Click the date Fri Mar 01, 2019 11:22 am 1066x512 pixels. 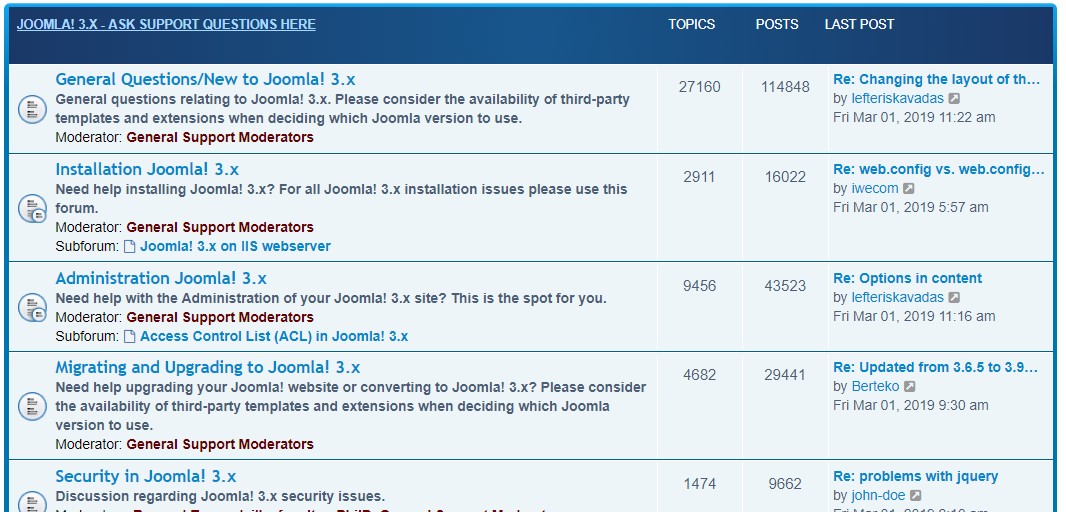(914, 118)
